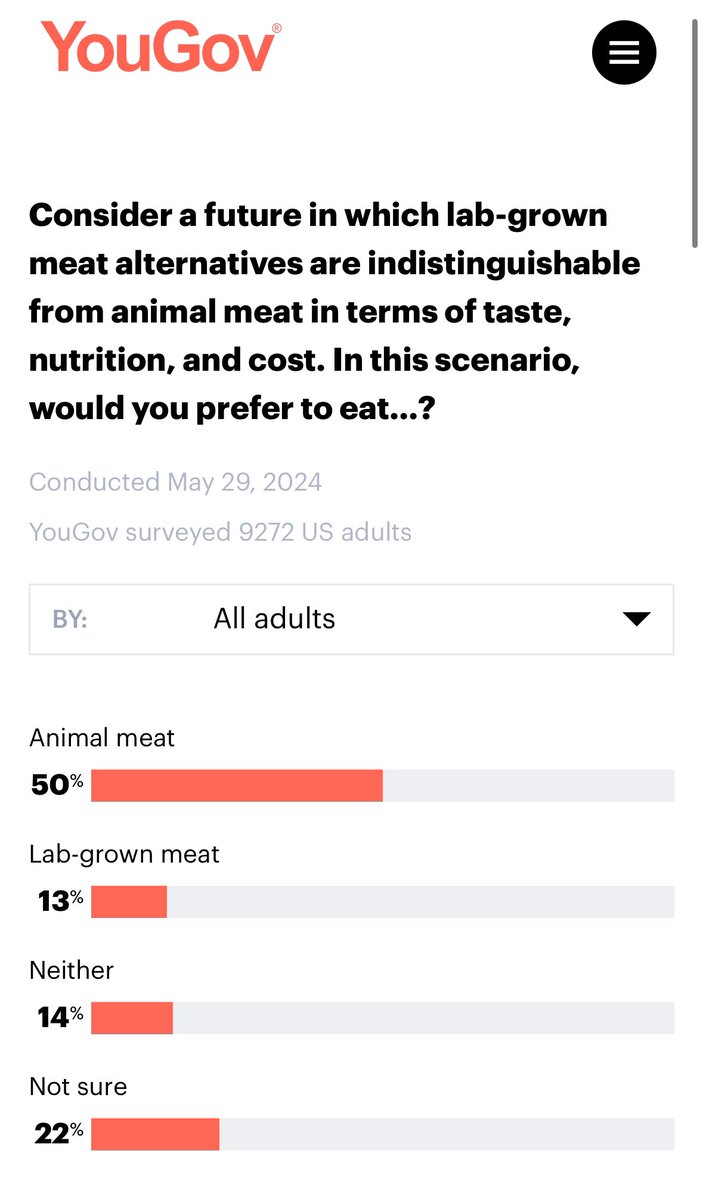The image size is (703, 1200).
Task: Click the 22% percentage figure
Action: click(58, 1134)
